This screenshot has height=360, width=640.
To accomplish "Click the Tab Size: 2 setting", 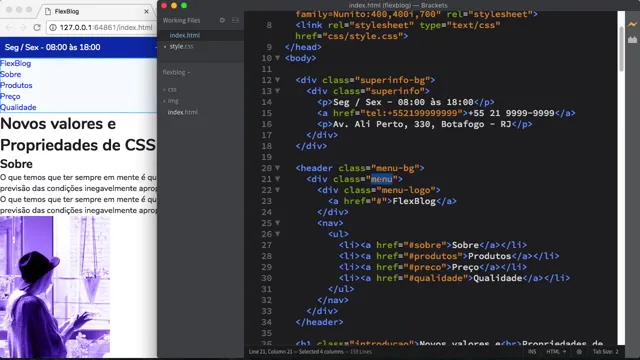I will tap(605, 351).
